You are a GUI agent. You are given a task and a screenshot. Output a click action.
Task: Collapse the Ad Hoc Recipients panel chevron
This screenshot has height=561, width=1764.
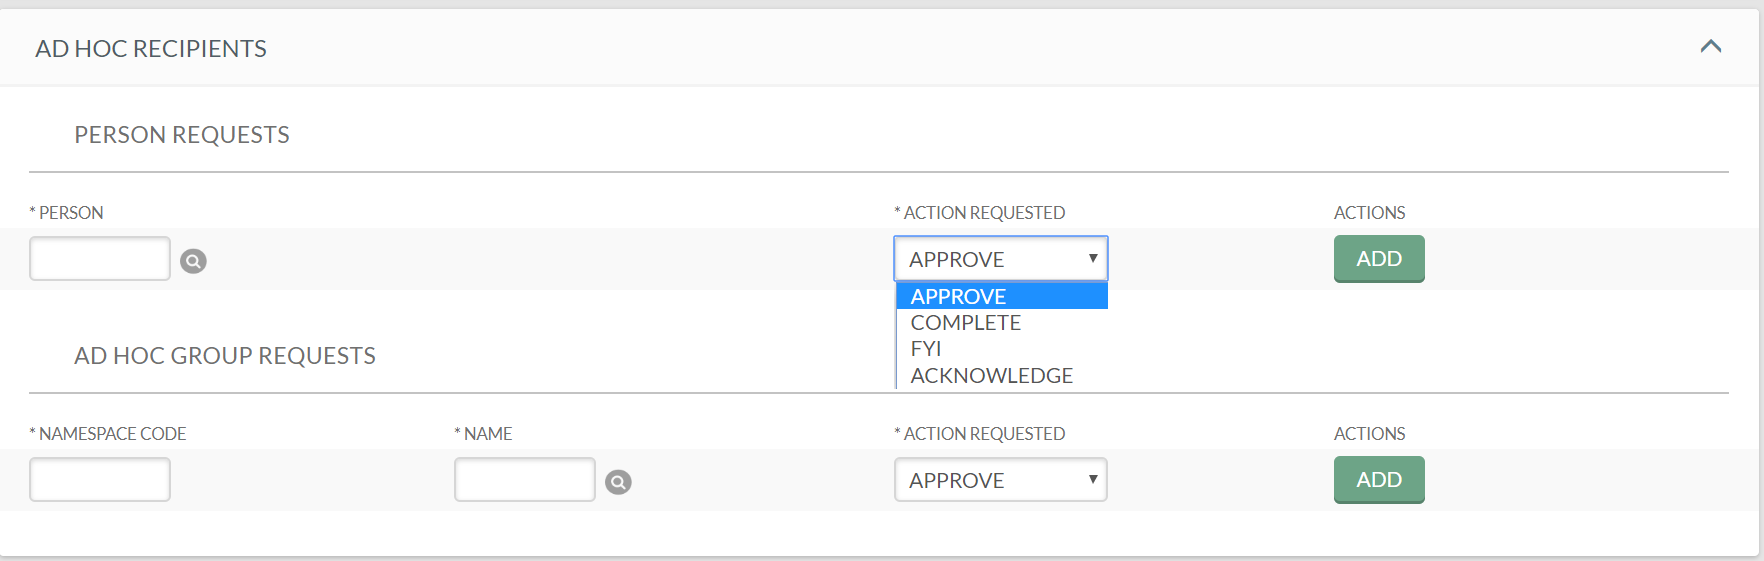point(1711,46)
